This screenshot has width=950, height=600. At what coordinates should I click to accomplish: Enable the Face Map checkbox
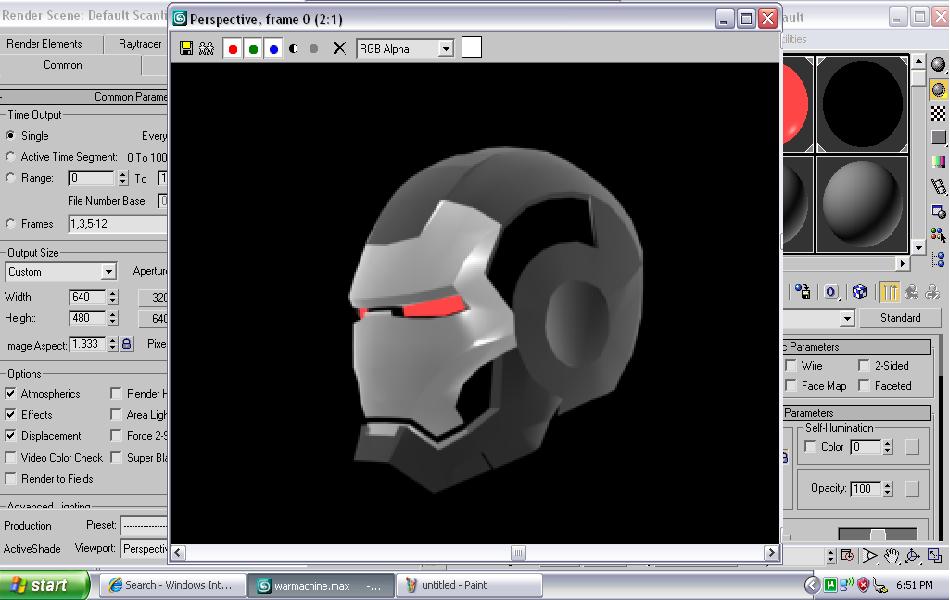pyautogui.click(x=791, y=385)
